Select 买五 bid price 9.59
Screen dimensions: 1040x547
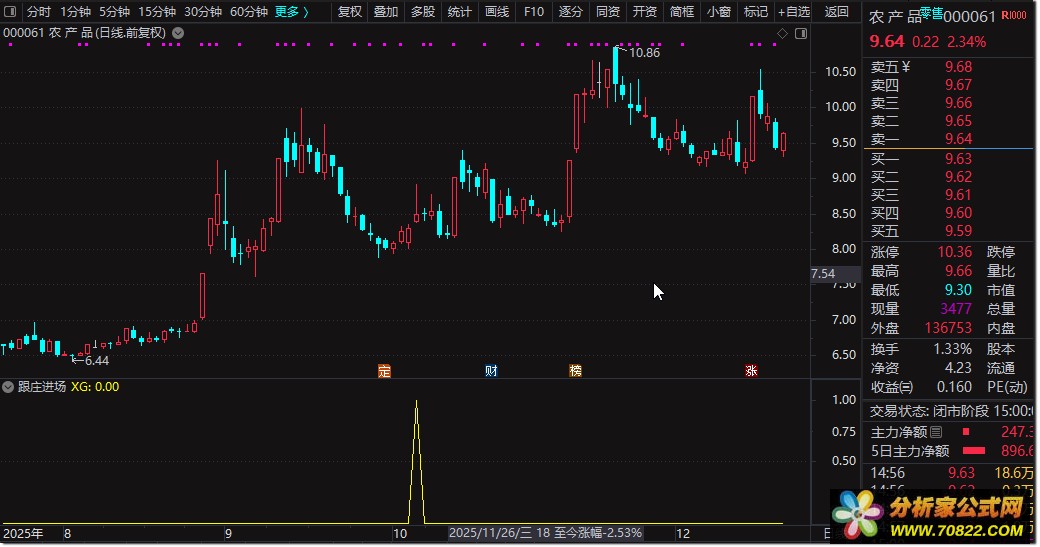(x=958, y=231)
